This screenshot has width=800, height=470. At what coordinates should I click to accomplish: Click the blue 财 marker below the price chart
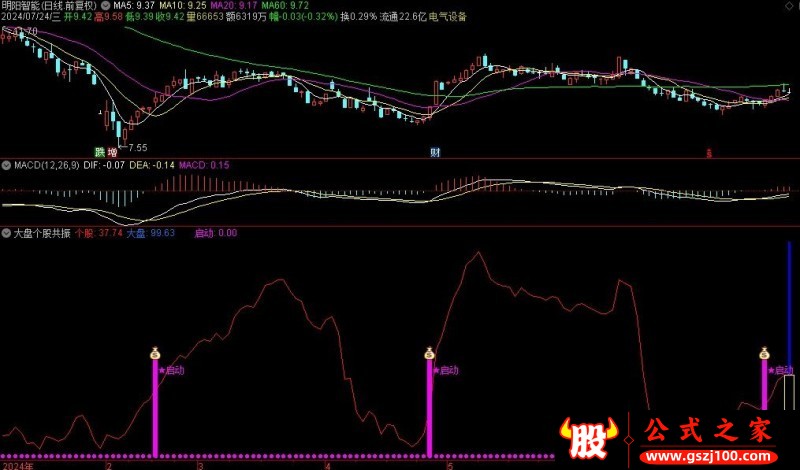(x=435, y=152)
